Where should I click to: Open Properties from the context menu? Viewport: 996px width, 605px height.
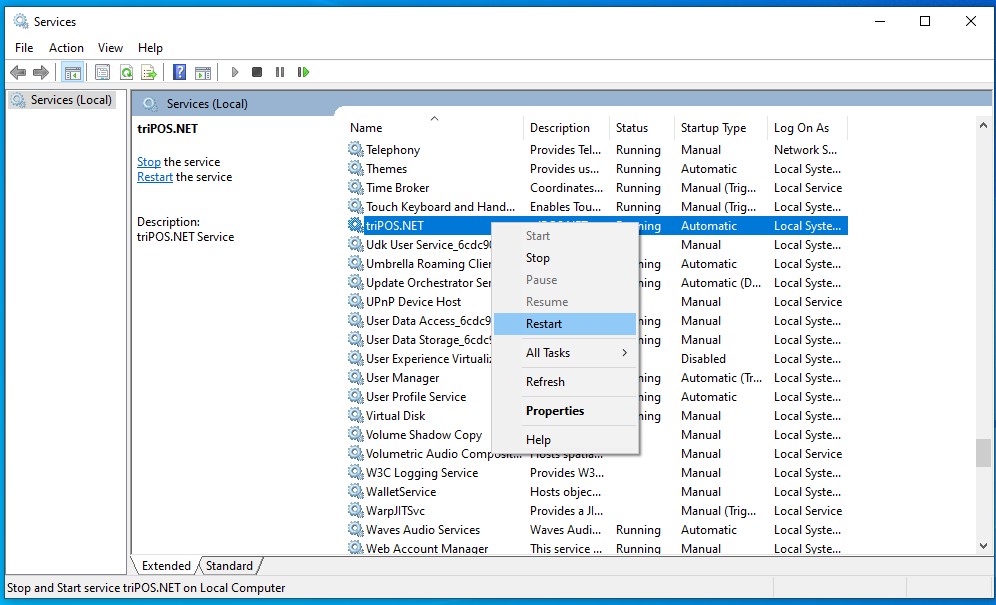565,411
